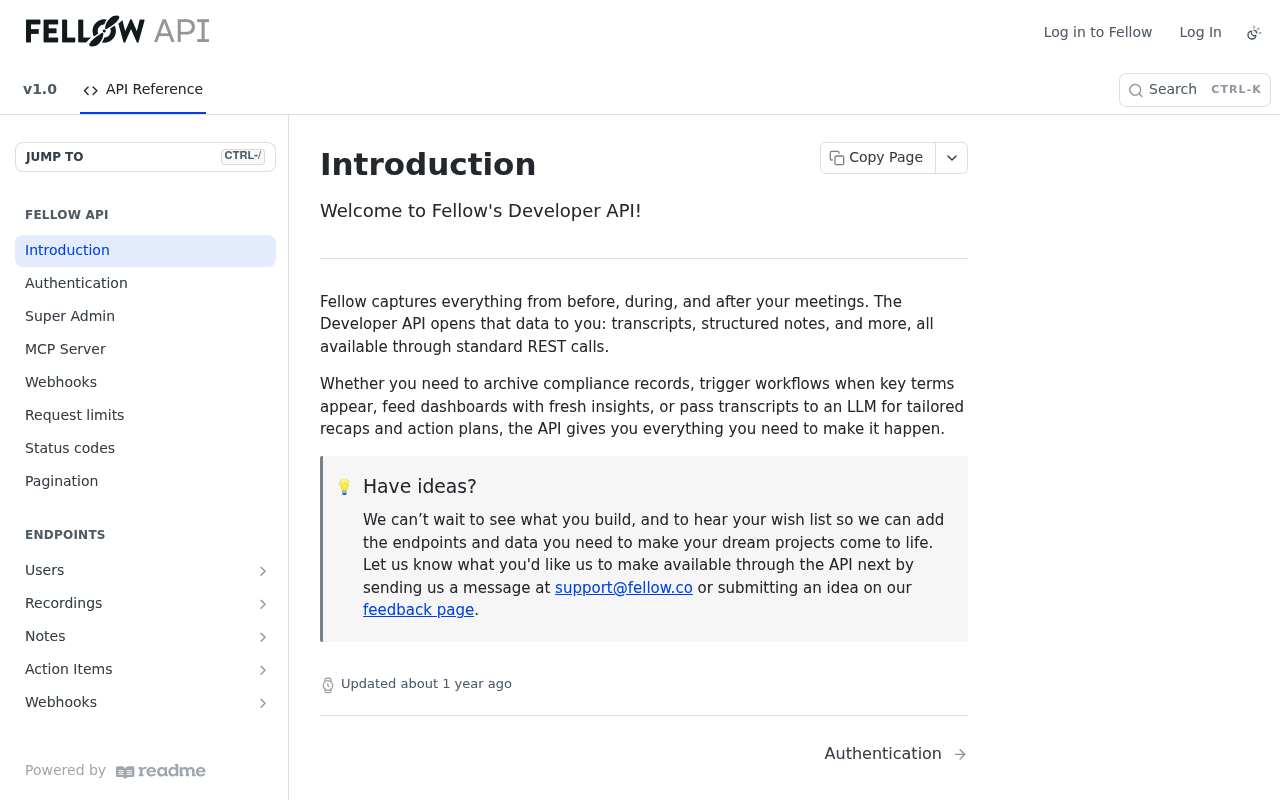1280x800 pixels.
Task: Toggle the dark mode theme icon
Action: 1254,33
